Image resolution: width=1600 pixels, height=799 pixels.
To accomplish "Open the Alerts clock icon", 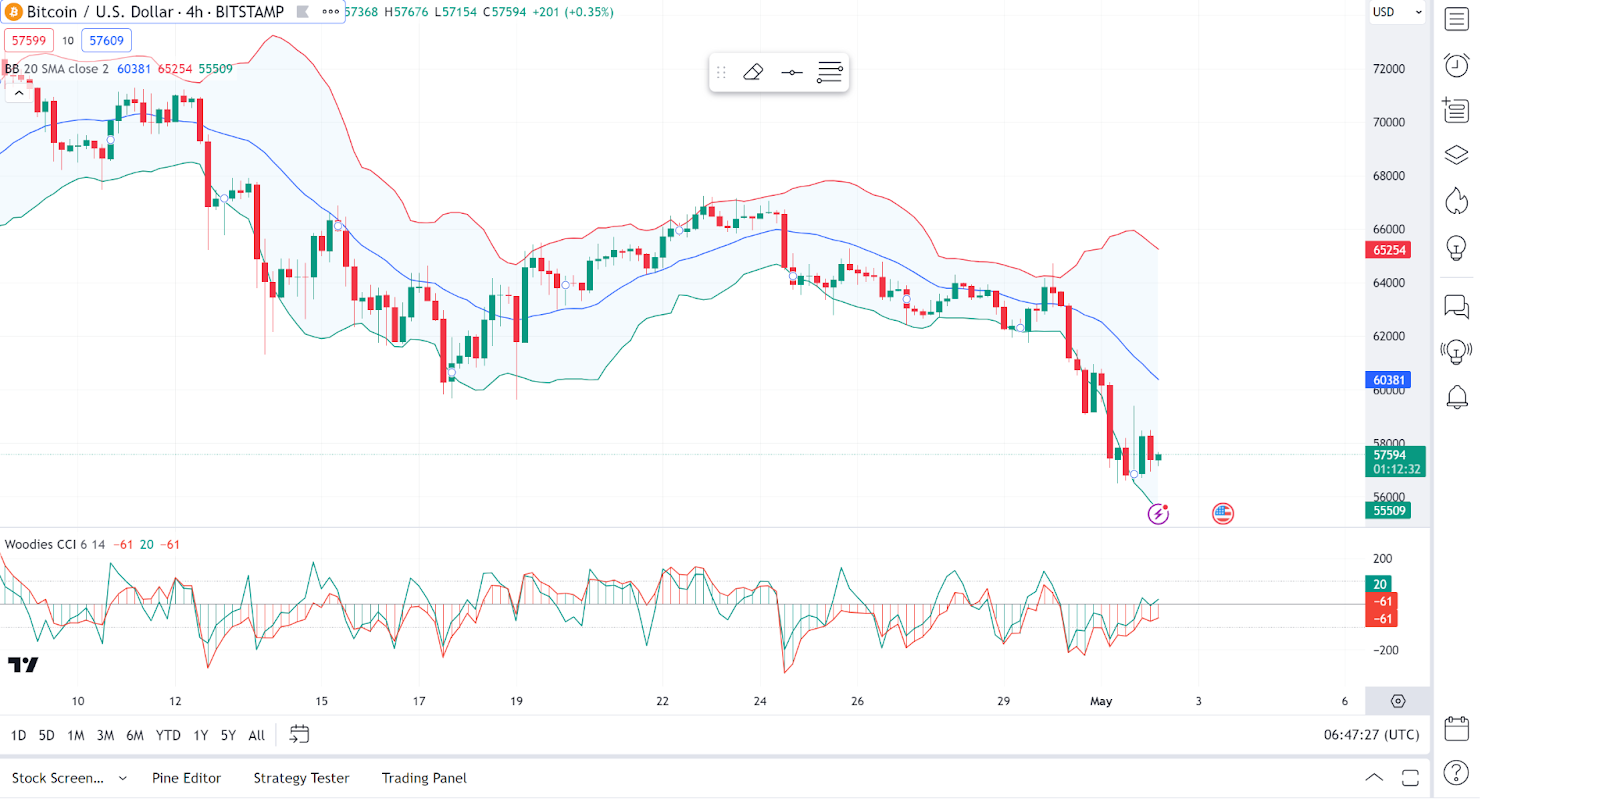I will point(1457,65).
